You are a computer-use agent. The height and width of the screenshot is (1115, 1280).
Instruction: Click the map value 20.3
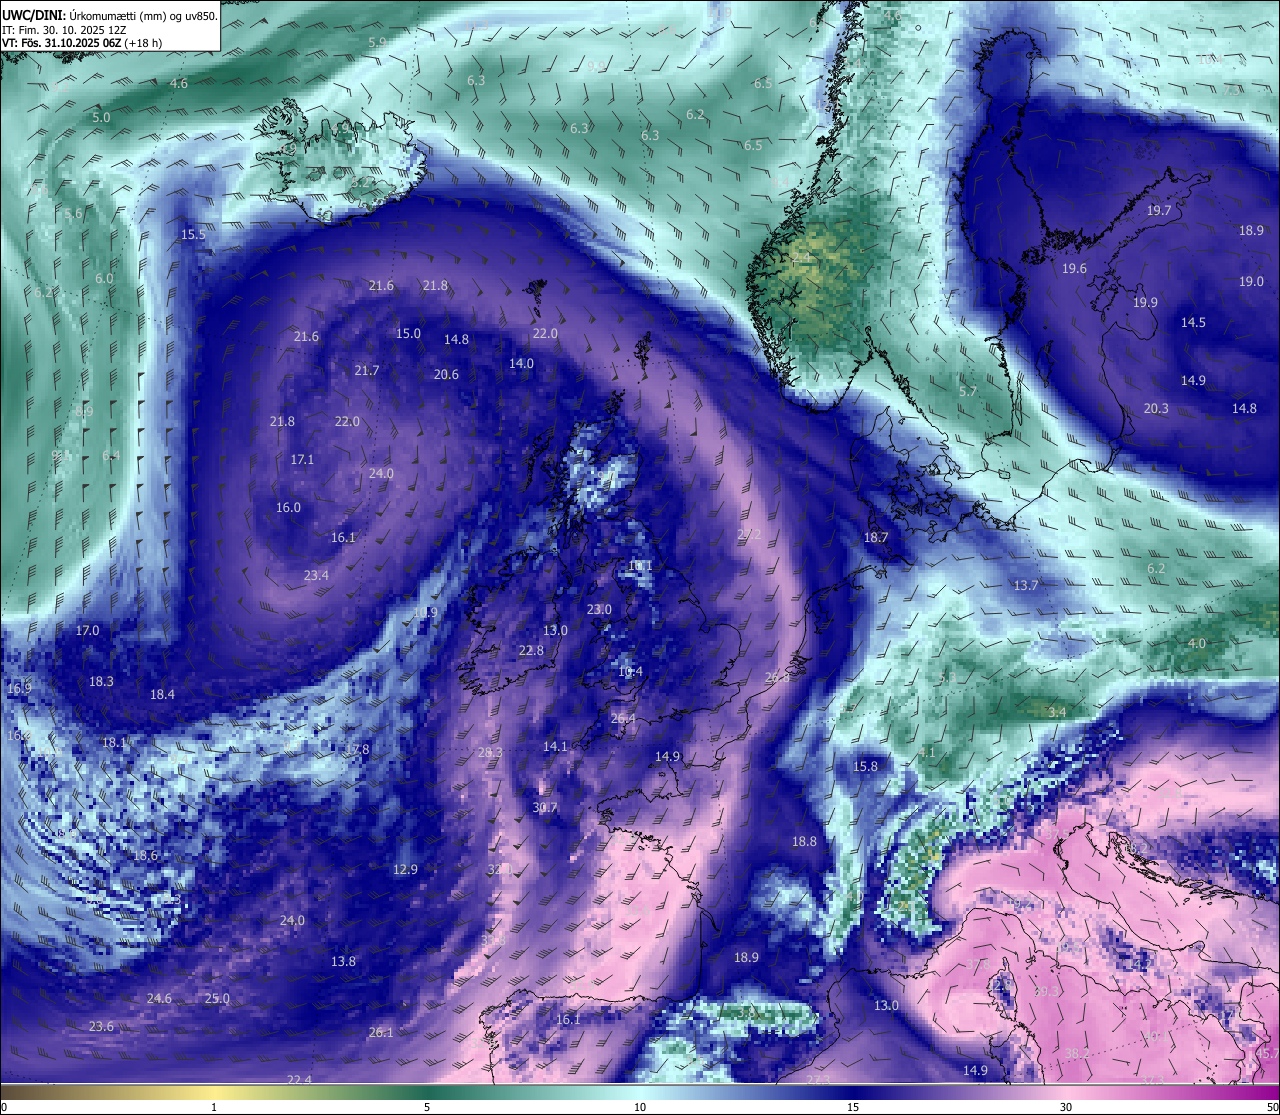coord(1156,409)
